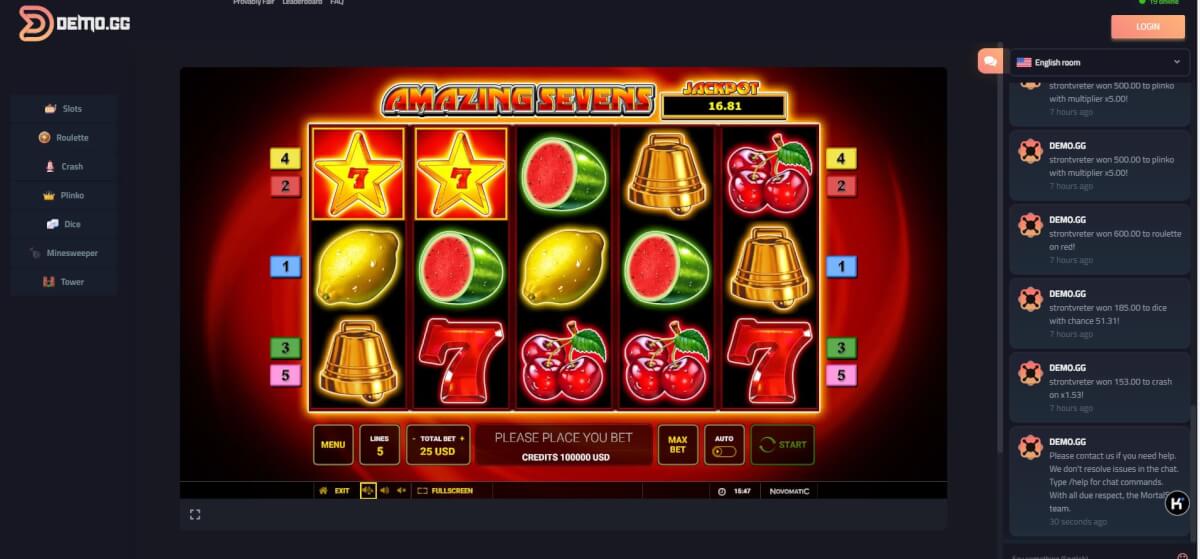Click the orange LOGIN button
This screenshot has height=559, width=1200.
[1147, 26]
